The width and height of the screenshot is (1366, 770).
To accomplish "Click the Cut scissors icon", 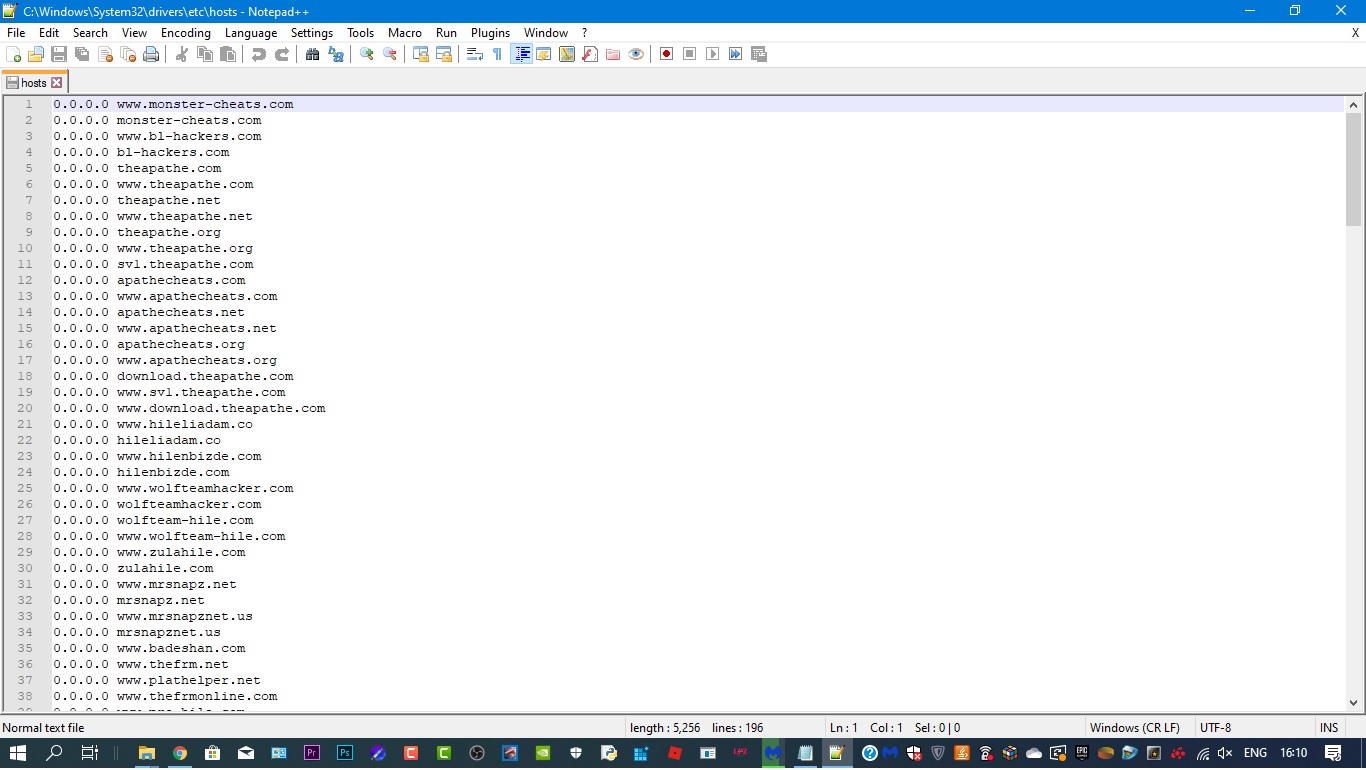I will pos(182,54).
